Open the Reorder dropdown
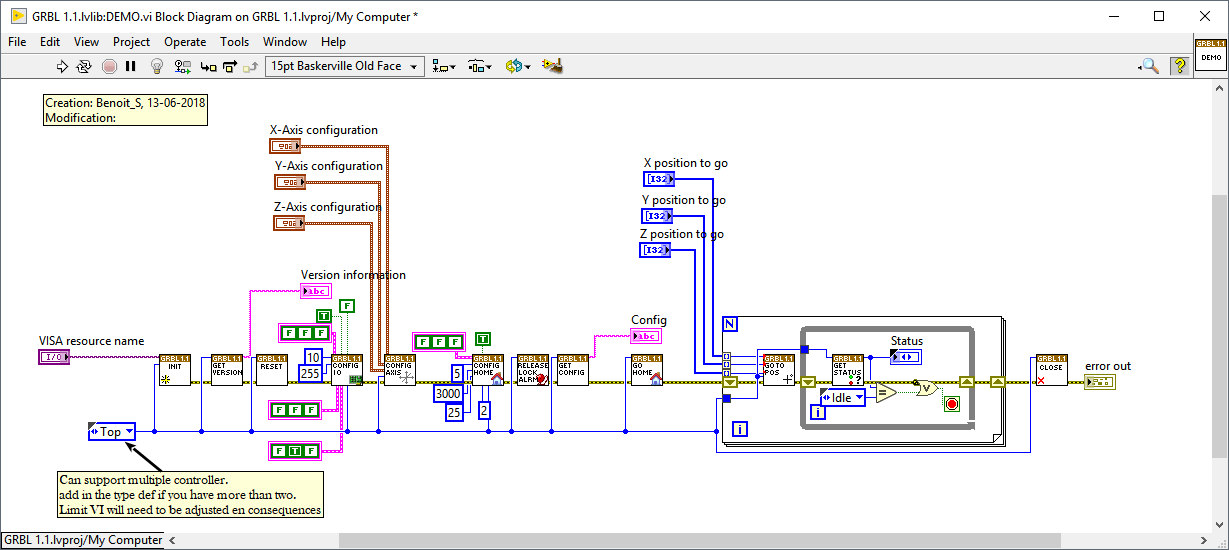 coord(517,66)
